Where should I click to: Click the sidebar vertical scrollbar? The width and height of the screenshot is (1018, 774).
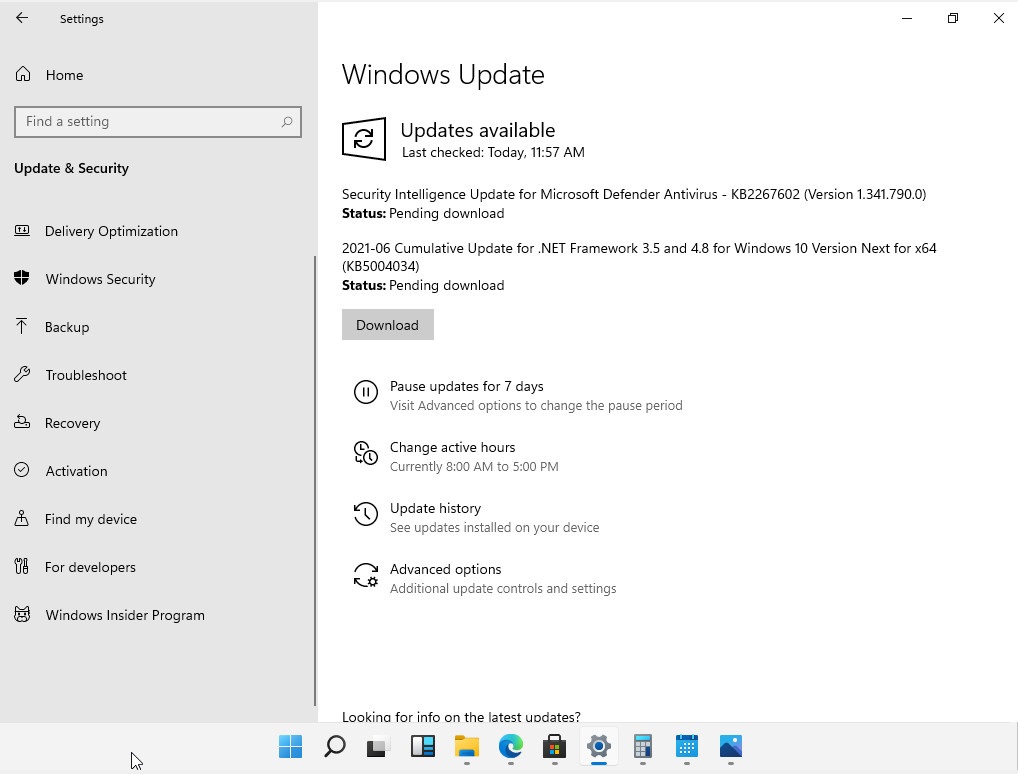[315, 481]
